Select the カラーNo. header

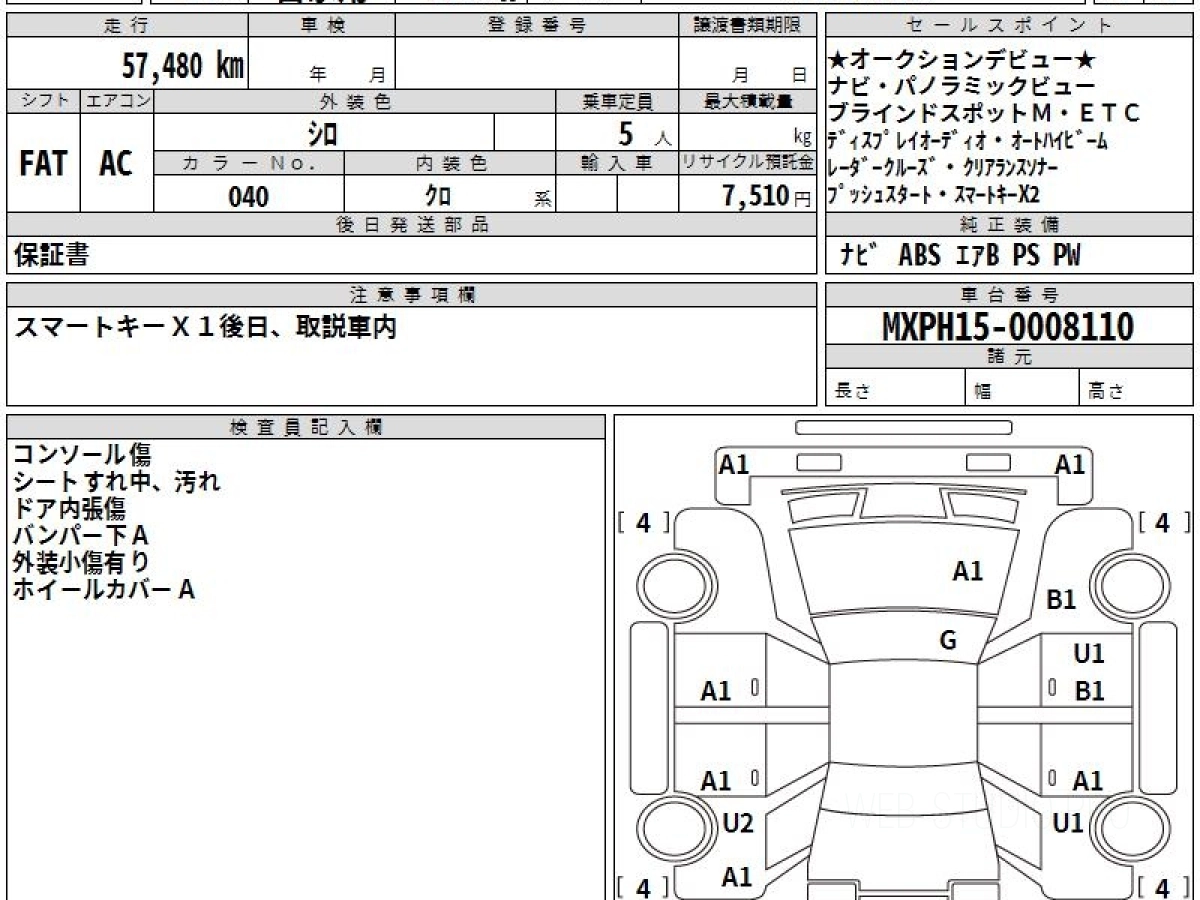point(249,163)
